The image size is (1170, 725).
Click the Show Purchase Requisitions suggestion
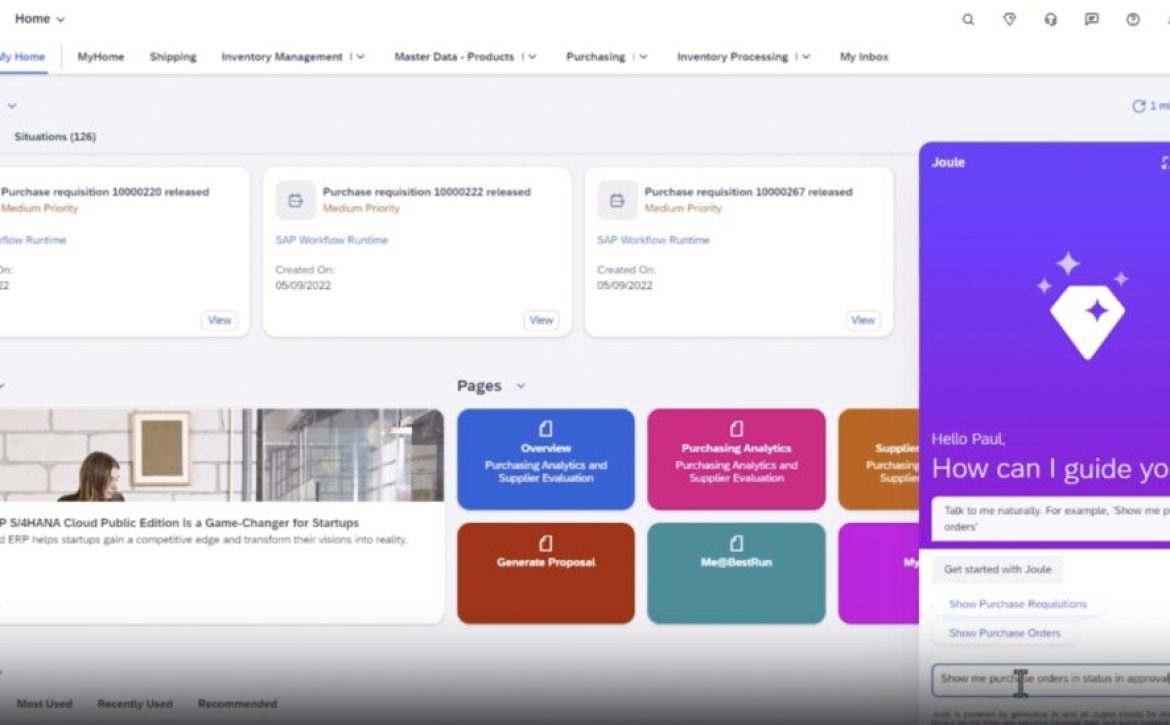pyautogui.click(x=1017, y=604)
